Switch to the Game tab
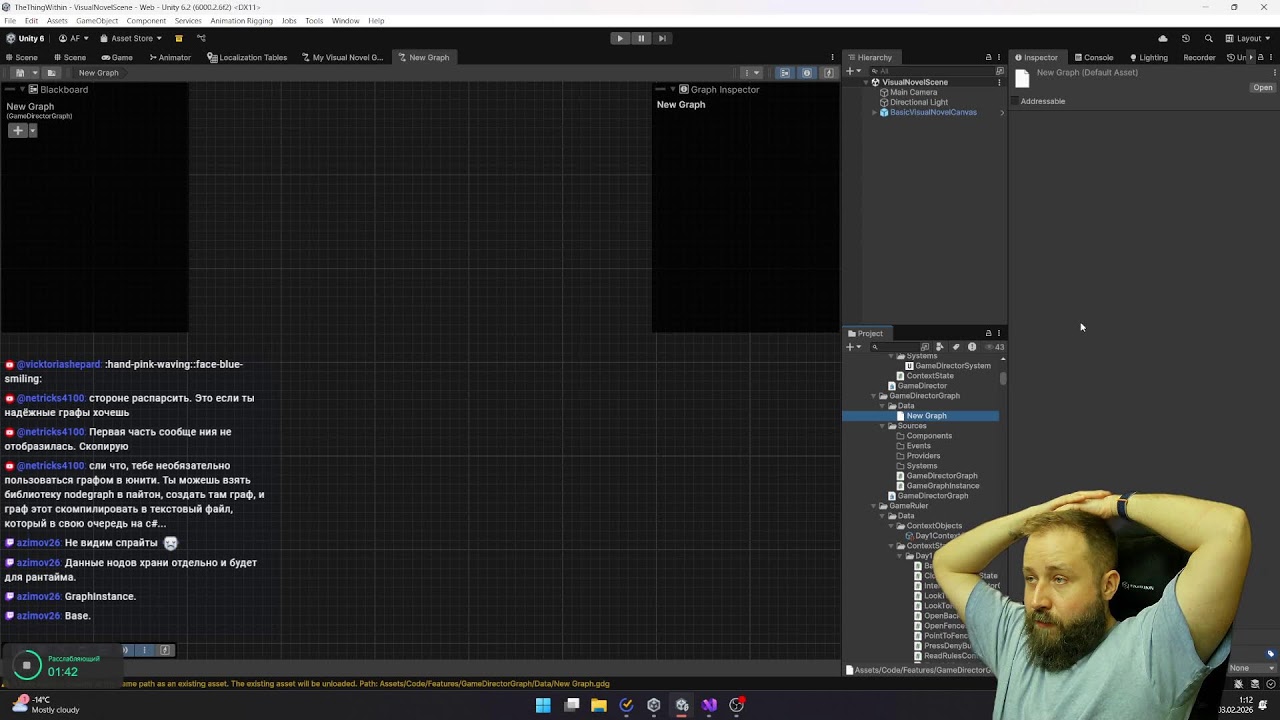 pyautogui.click(x=116, y=57)
